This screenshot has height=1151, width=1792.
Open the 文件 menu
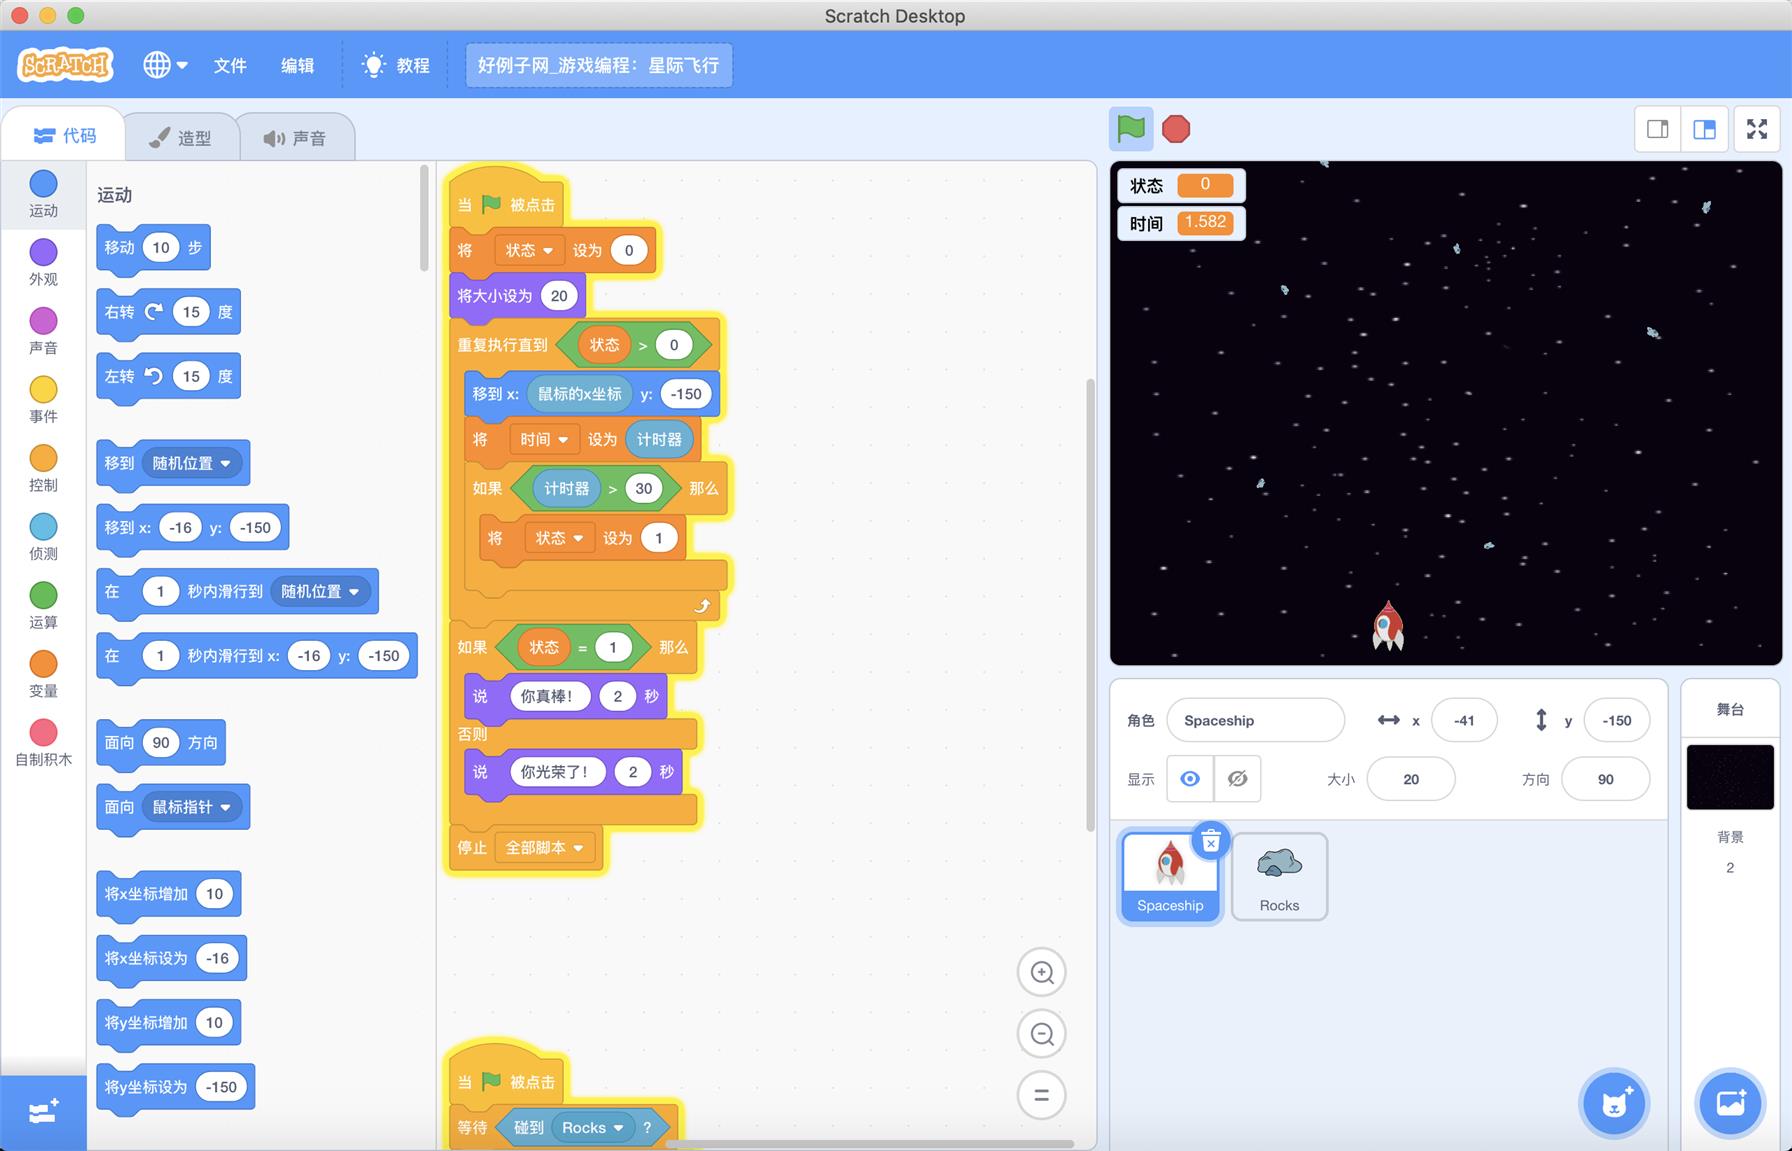coord(230,65)
